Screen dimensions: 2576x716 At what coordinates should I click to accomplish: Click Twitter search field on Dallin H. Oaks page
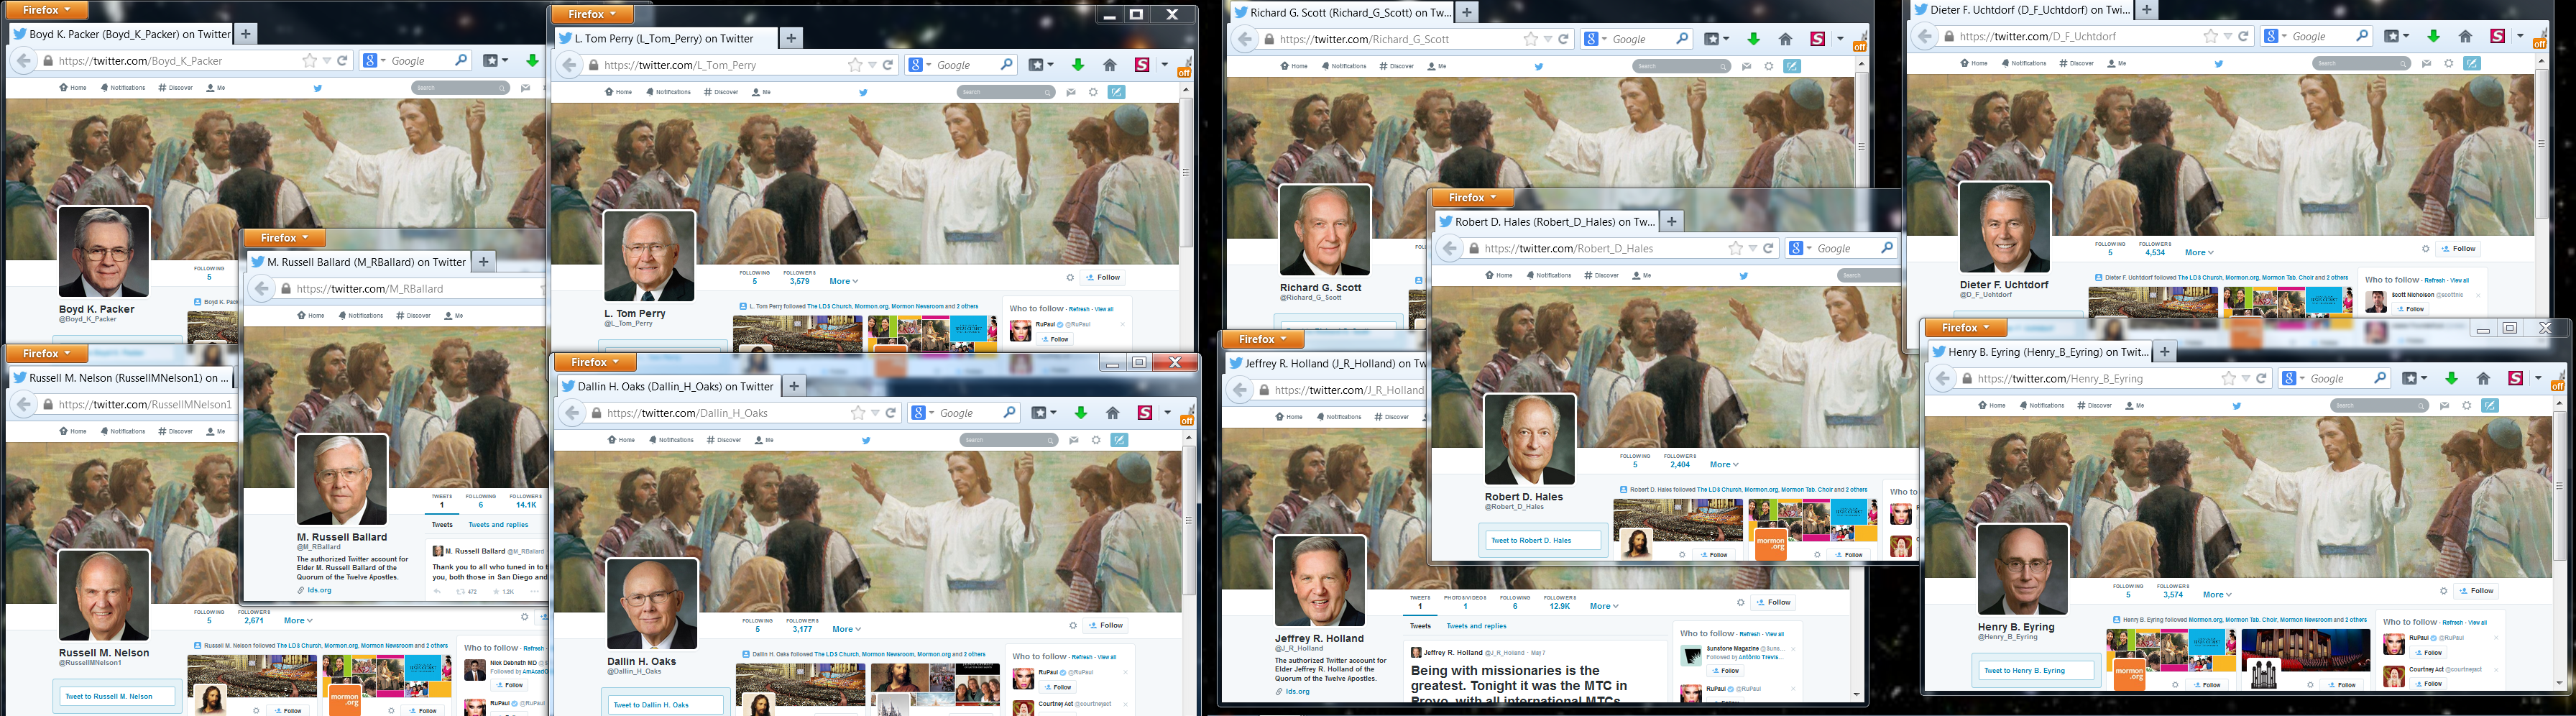[1004, 440]
